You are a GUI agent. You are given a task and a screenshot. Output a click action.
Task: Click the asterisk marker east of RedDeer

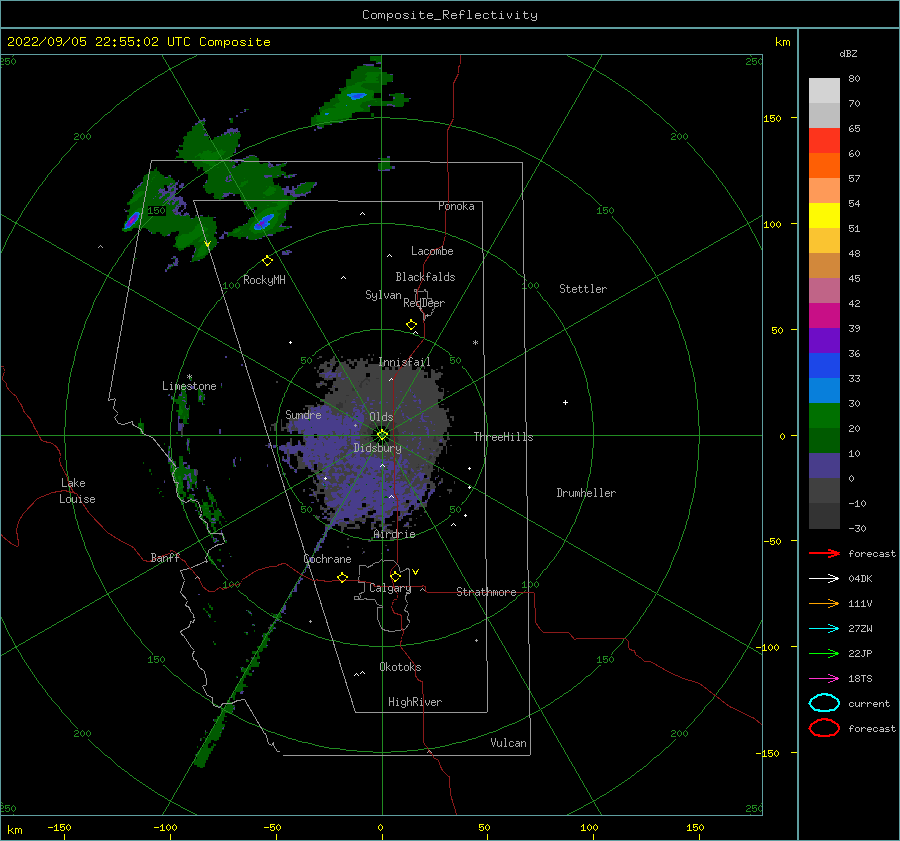(475, 343)
